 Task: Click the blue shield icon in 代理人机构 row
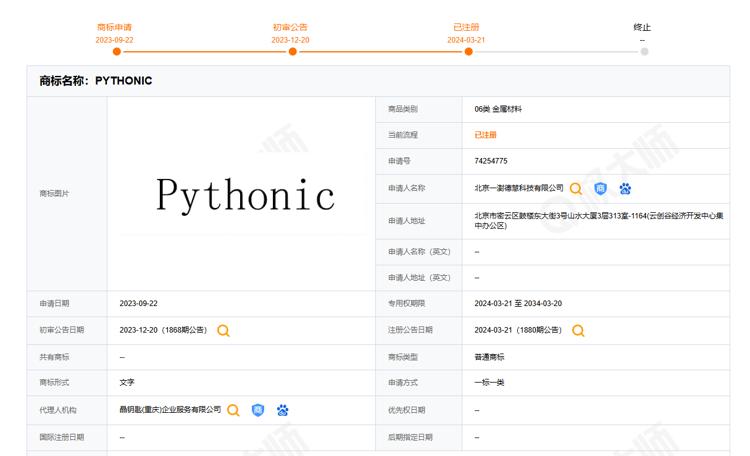click(258, 410)
